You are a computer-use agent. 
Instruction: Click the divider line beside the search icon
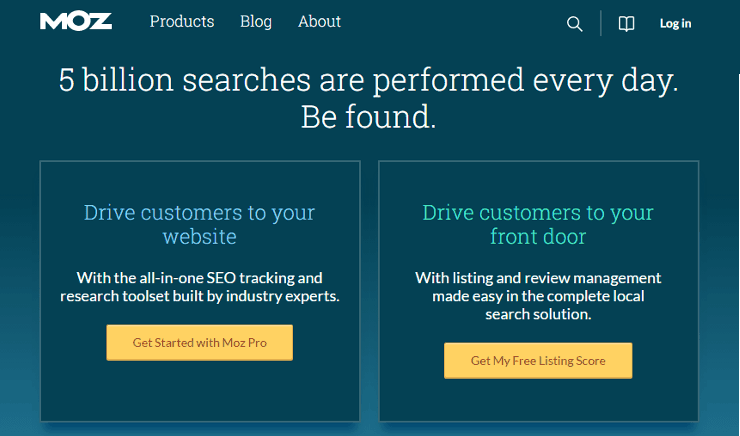point(601,23)
